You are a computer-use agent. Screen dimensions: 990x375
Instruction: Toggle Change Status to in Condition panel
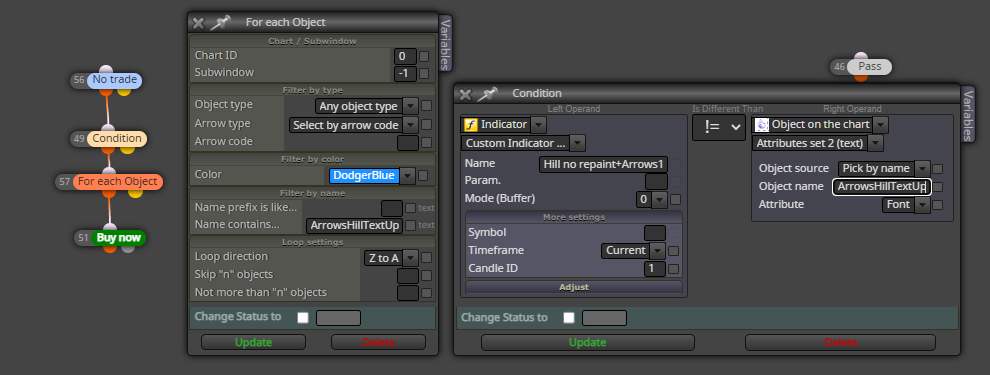pyautogui.click(x=569, y=318)
